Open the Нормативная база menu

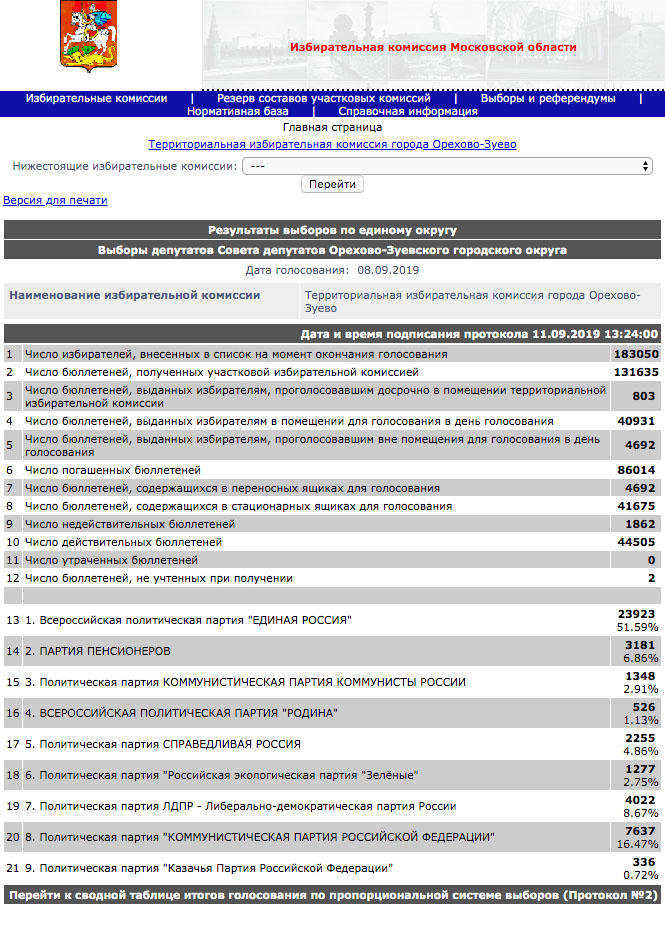tap(238, 111)
